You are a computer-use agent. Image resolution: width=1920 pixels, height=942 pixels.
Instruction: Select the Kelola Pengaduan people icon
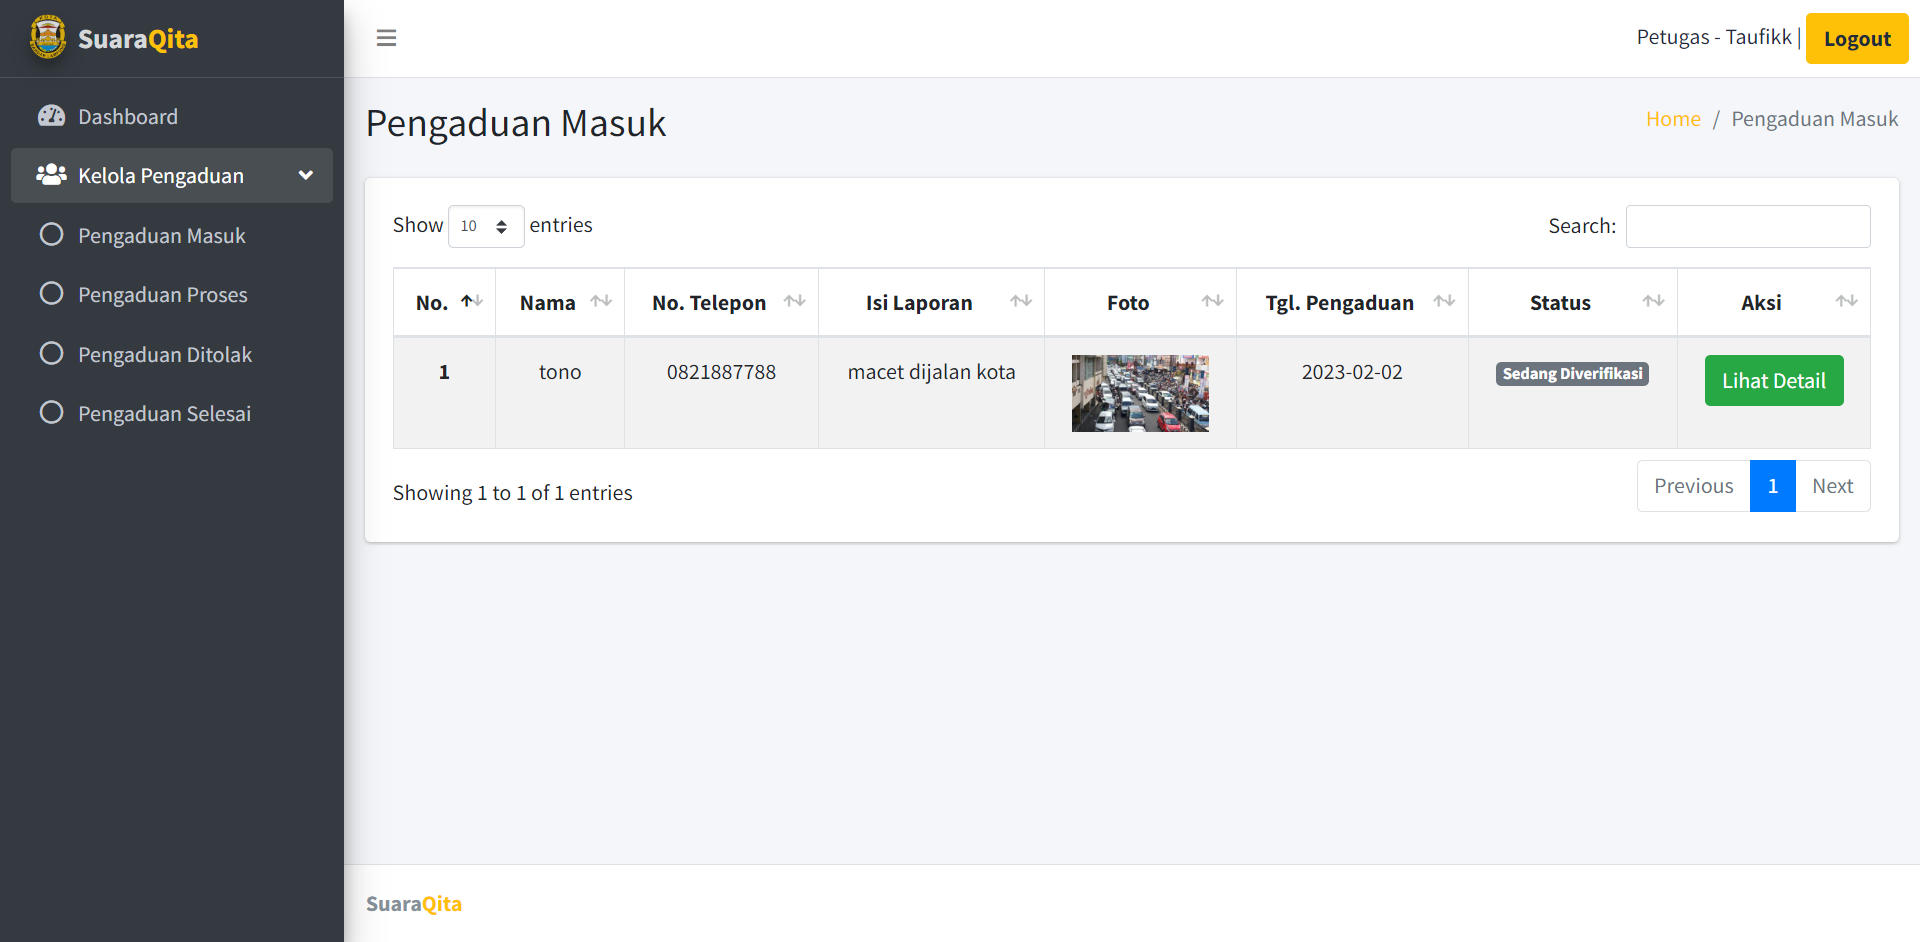[x=49, y=174]
